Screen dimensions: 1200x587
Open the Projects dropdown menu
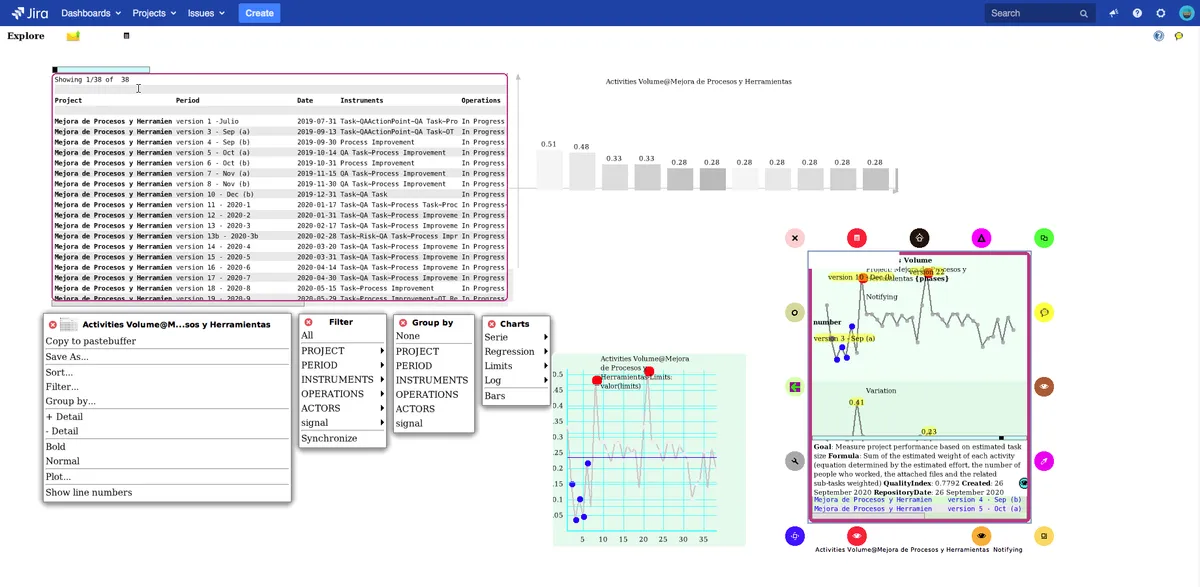pos(155,13)
